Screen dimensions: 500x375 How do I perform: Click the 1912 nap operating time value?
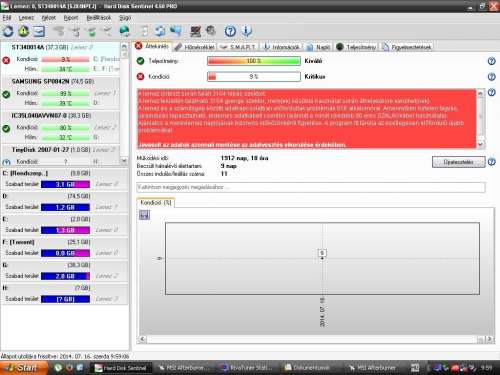coord(244,158)
